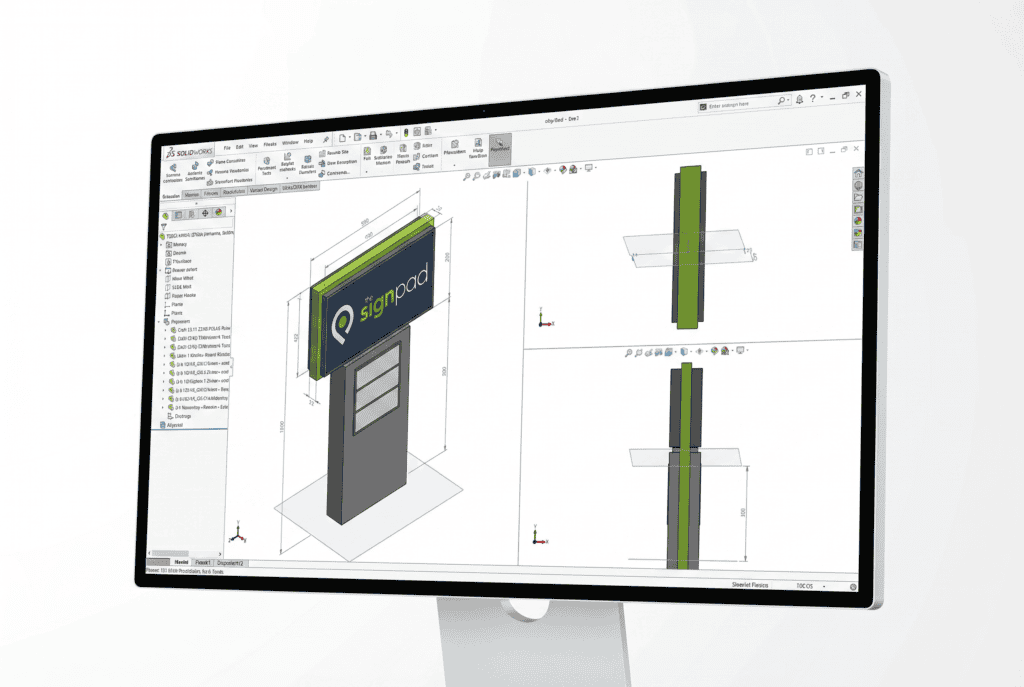
Task: Click the Save icon in the toolbar
Action: click(x=373, y=133)
